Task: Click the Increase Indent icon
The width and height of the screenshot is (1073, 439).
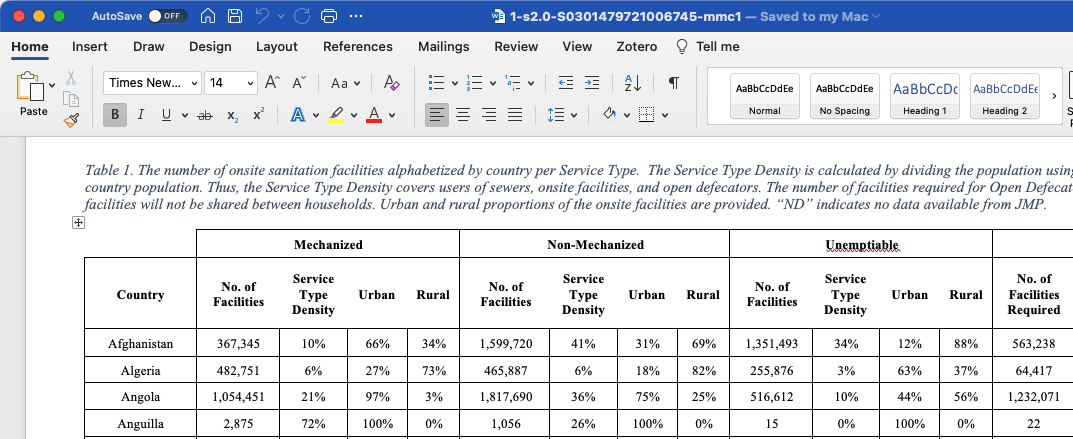Action: 592,83
